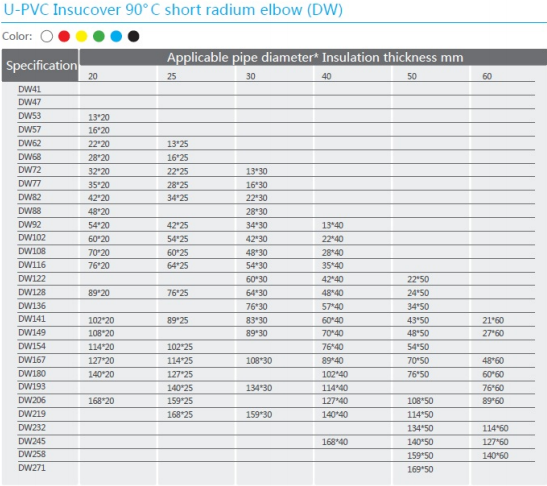Click the cell '35*20'

(x=99, y=185)
